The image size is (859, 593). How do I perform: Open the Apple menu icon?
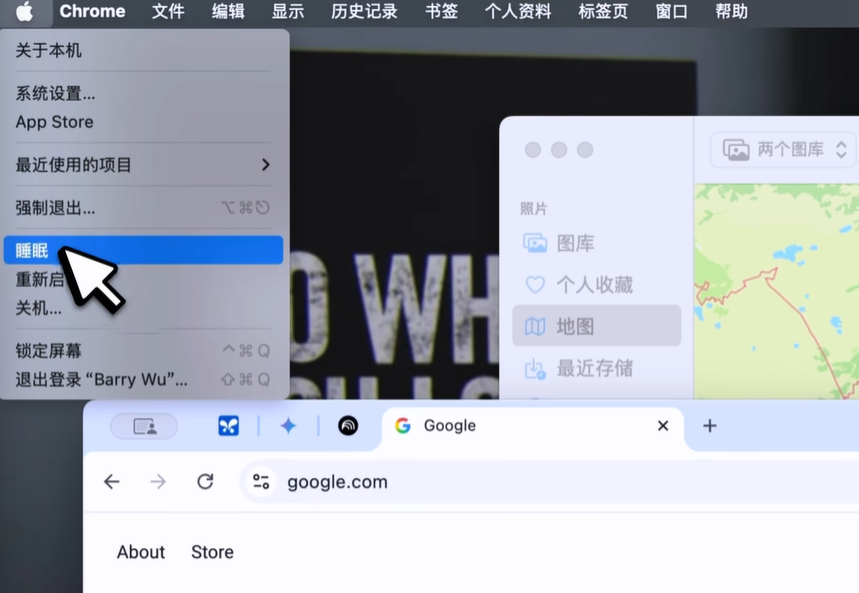pos(24,12)
